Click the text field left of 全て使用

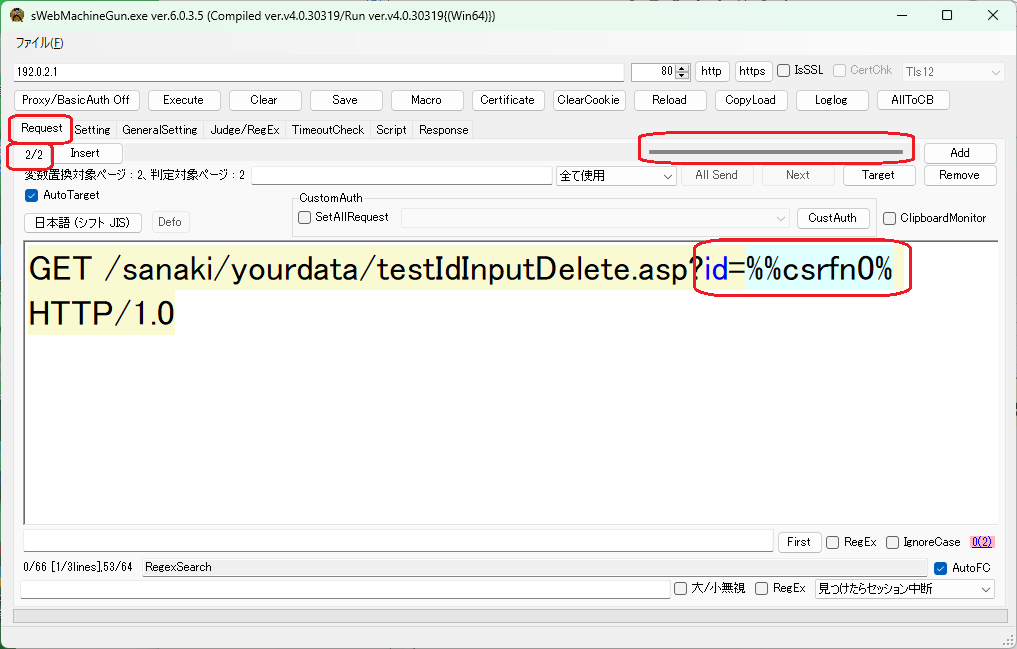point(401,176)
